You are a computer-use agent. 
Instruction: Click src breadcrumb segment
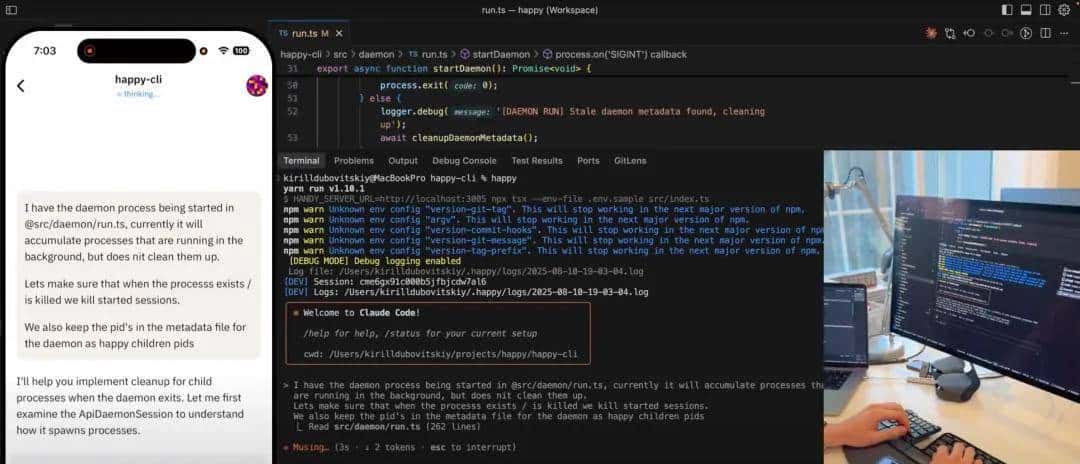pyautogui.click(x=338, y=54)
